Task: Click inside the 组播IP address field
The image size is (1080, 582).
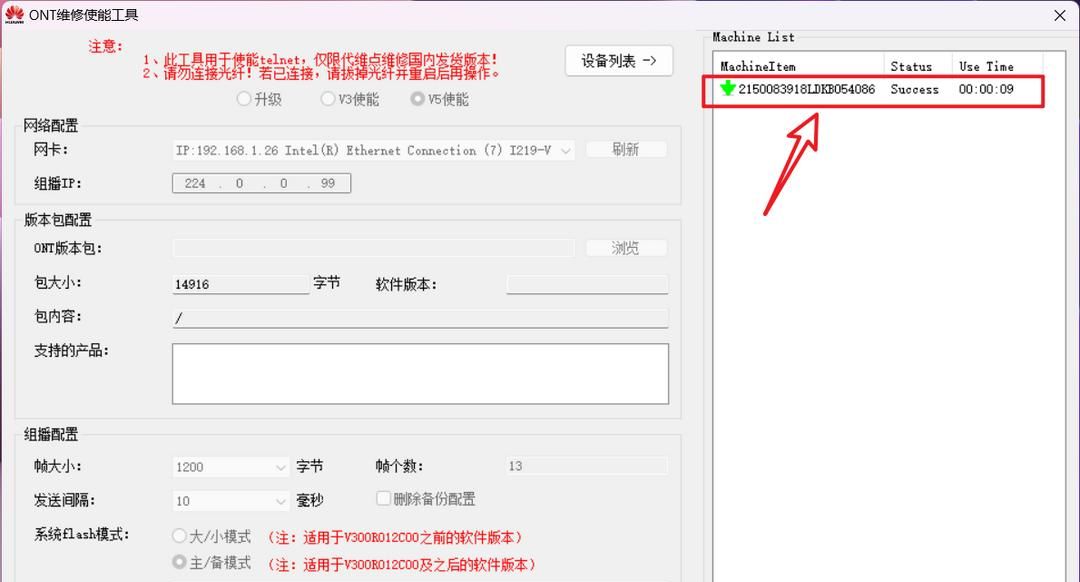Action: [x=260, y=183]
